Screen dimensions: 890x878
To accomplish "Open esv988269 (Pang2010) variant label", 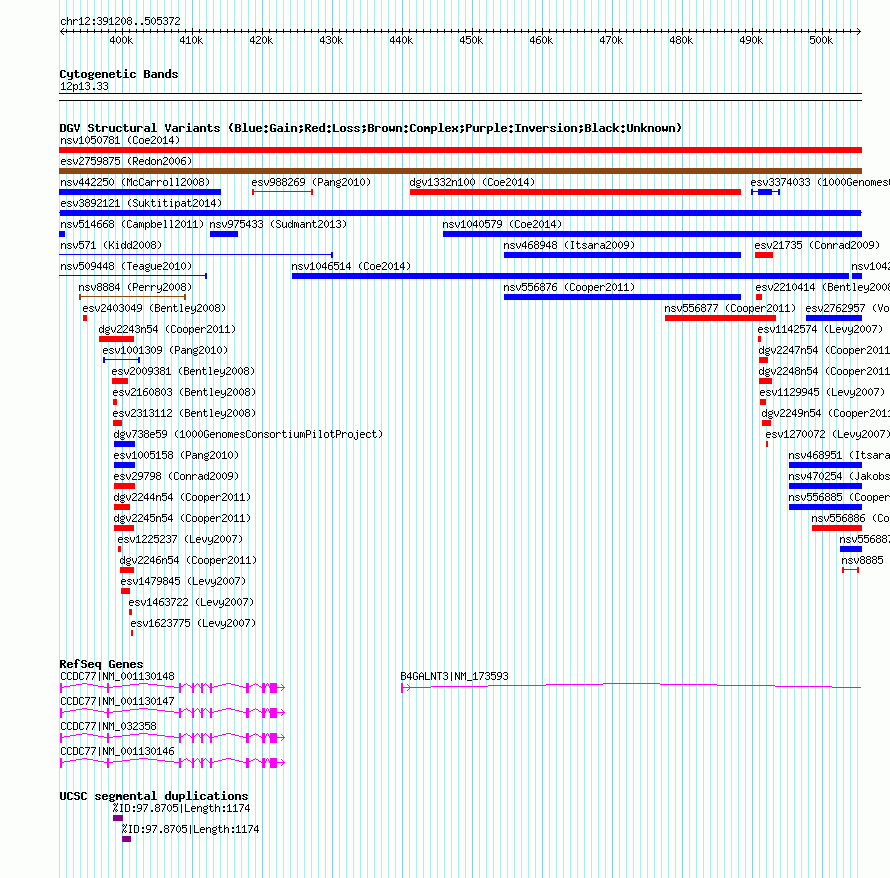I will click(x=311, y=182).
